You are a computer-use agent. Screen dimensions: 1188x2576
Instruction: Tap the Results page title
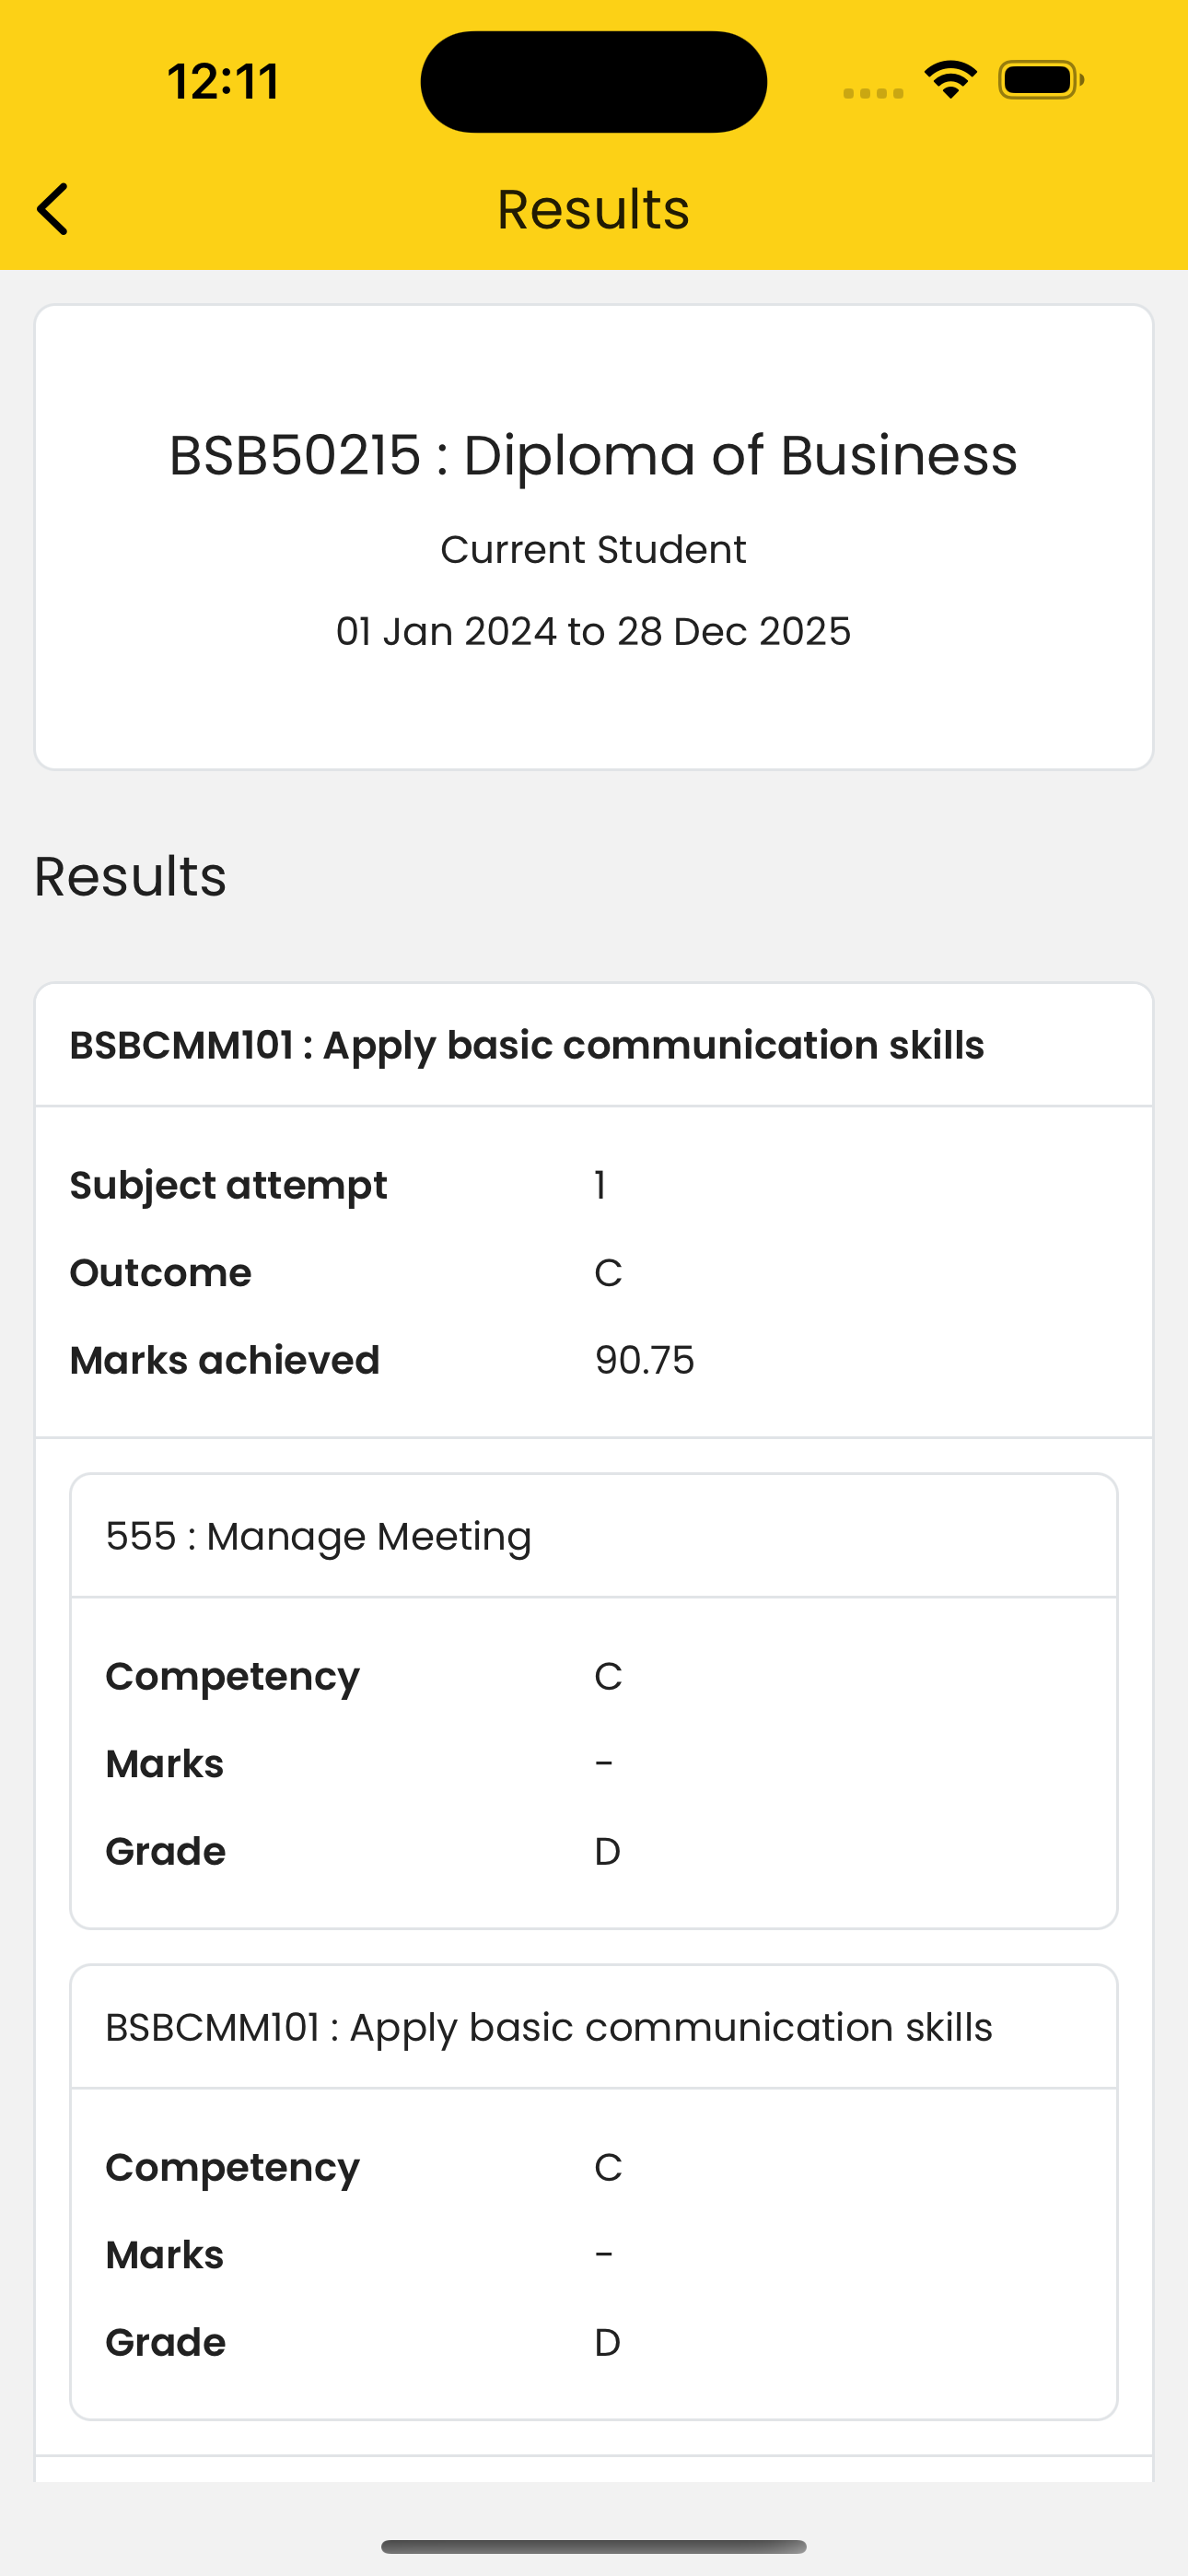pyautogui.click(x=593, y=209)
